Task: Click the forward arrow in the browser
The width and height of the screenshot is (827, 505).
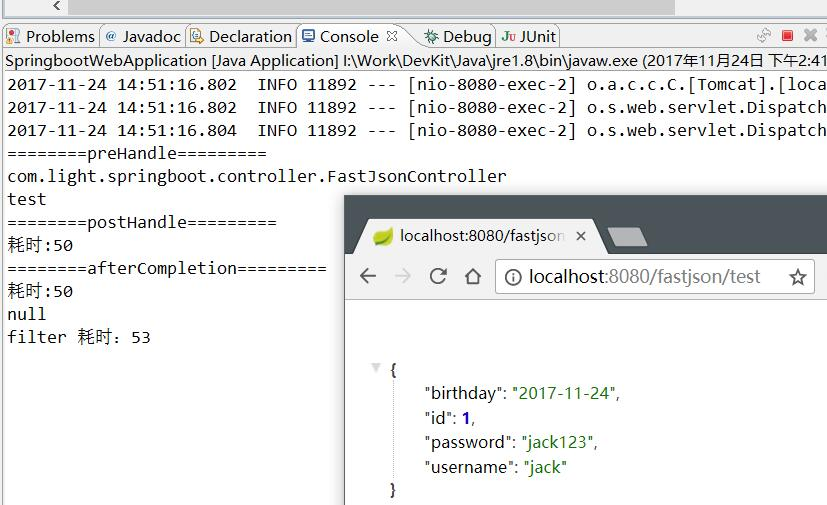Action: 402,275
